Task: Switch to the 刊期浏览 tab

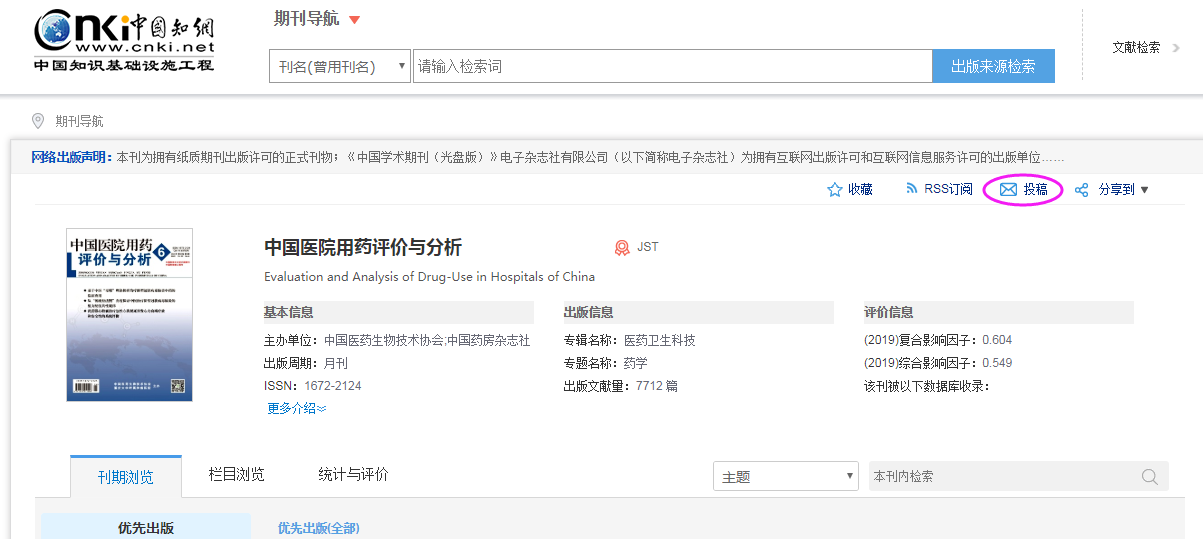Action: click(x=126, y=477)
